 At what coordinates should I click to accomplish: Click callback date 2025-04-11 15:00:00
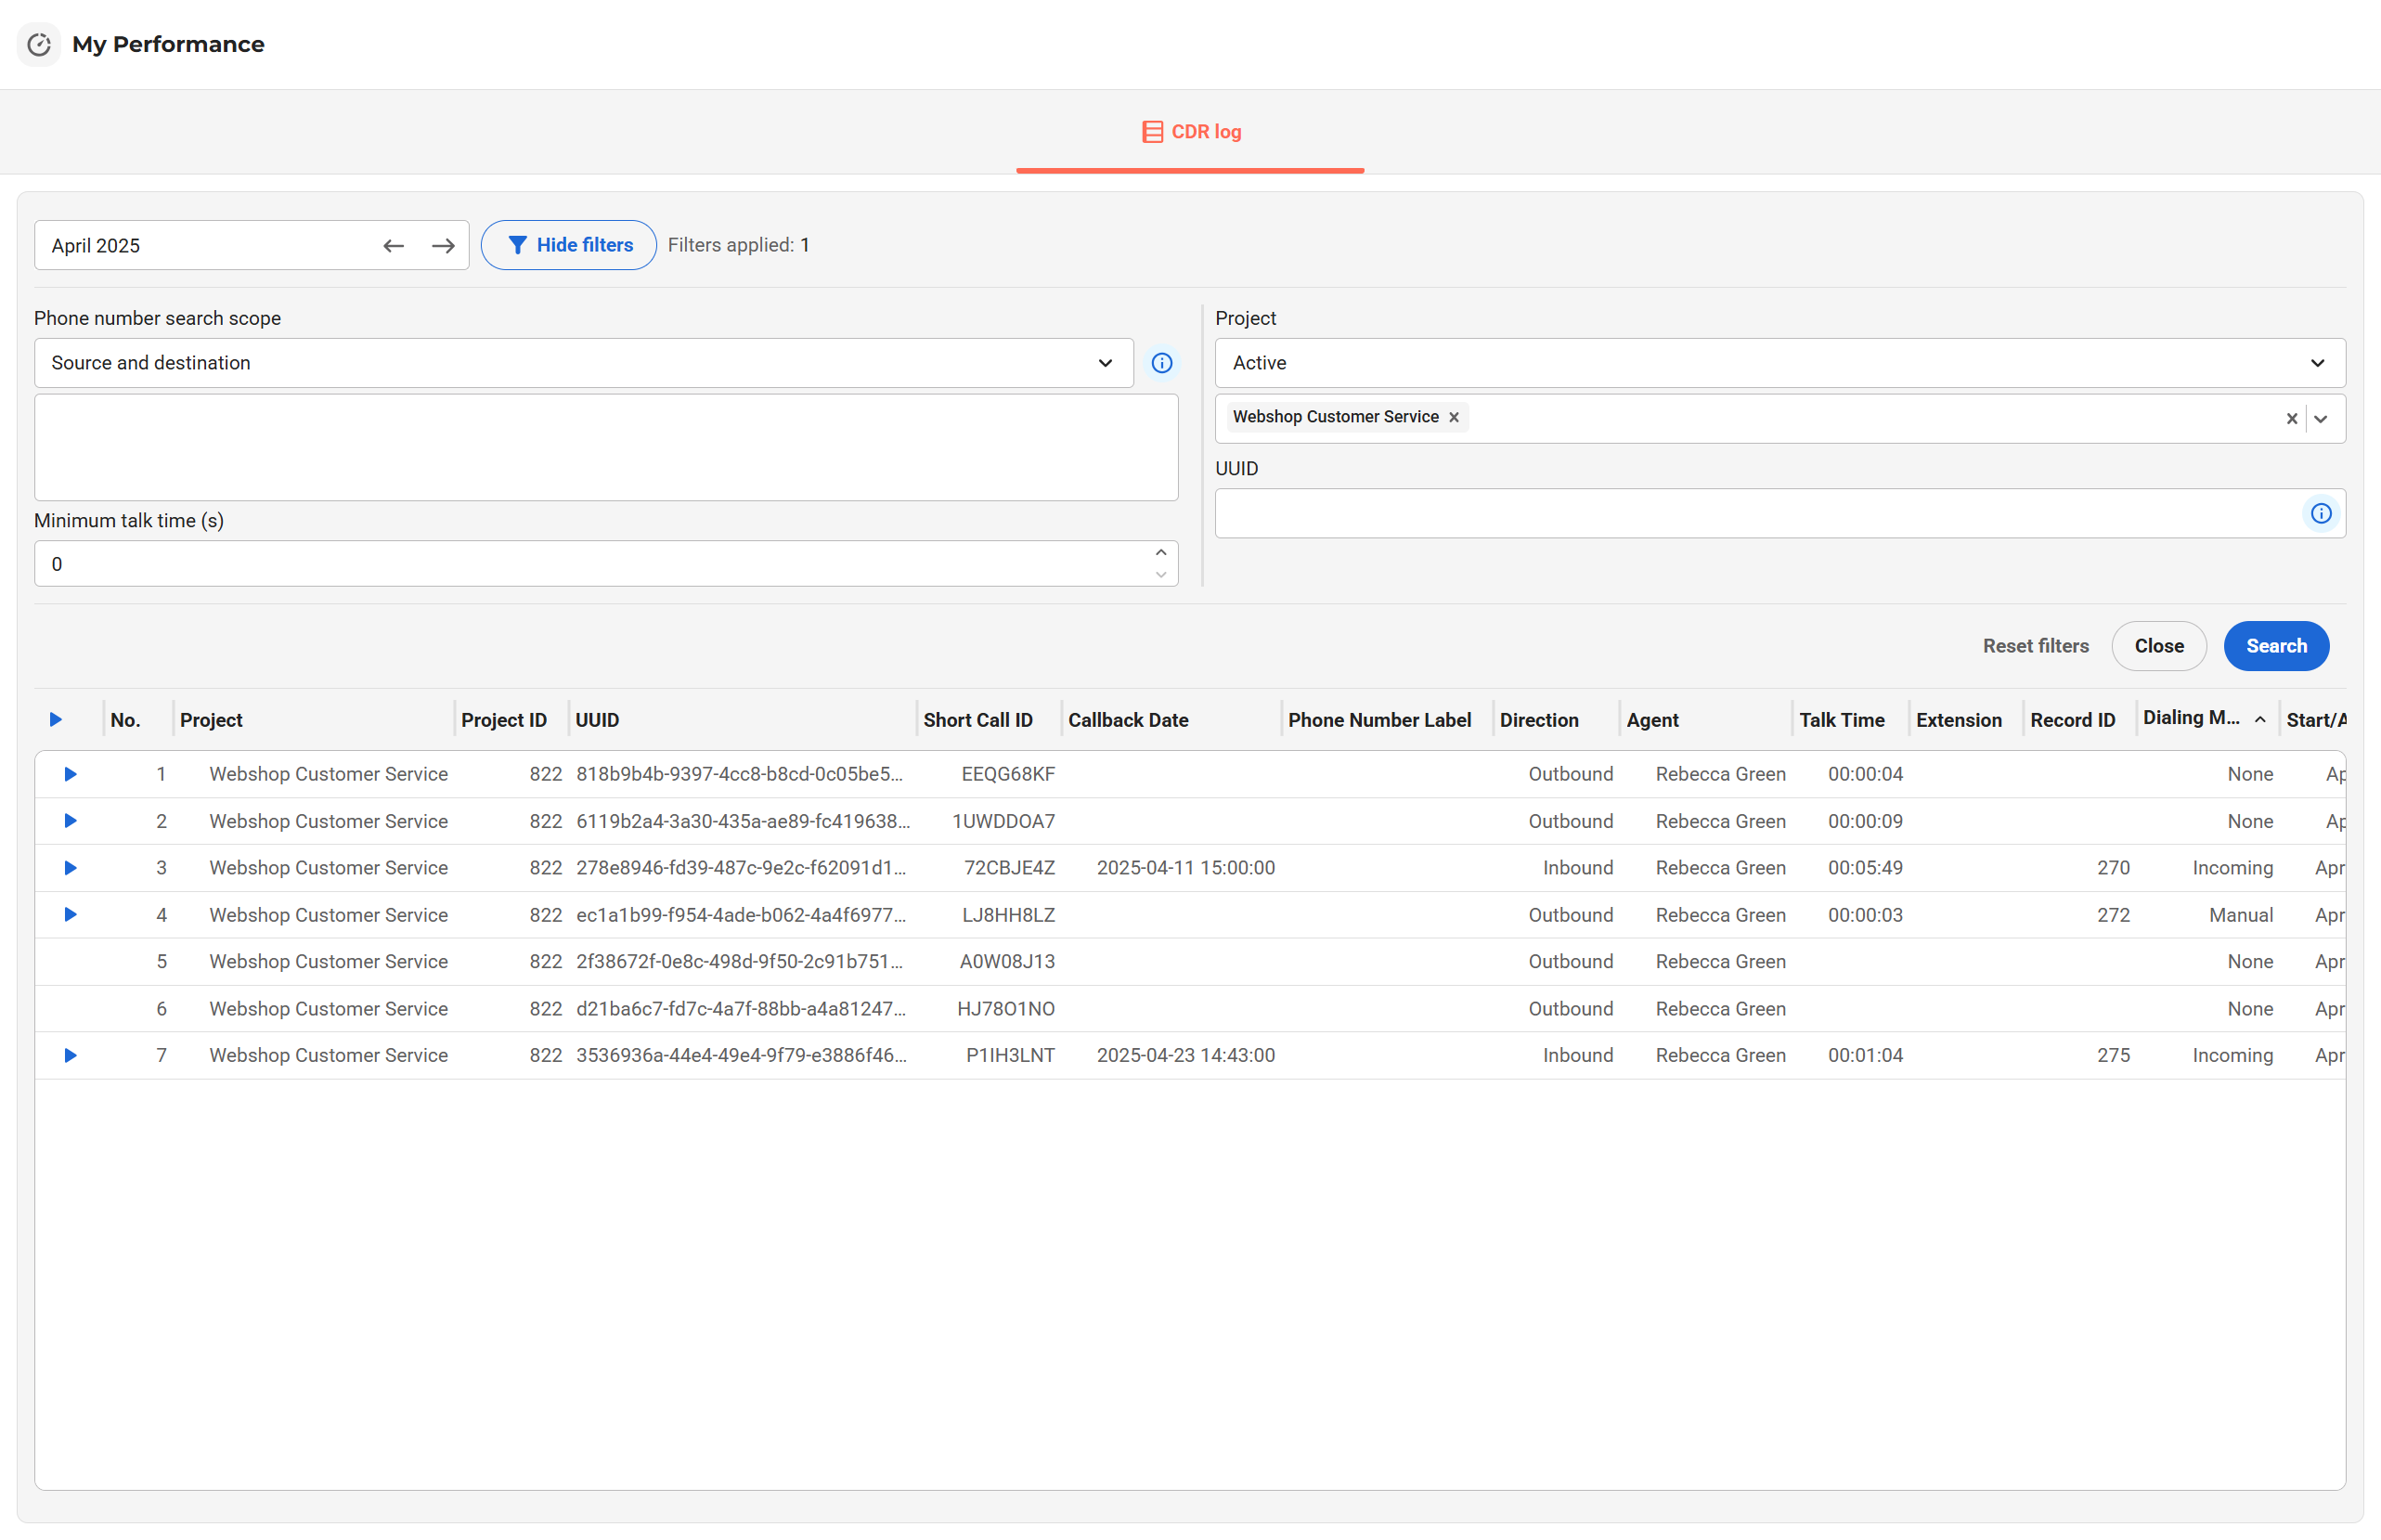pos(1185,868)
